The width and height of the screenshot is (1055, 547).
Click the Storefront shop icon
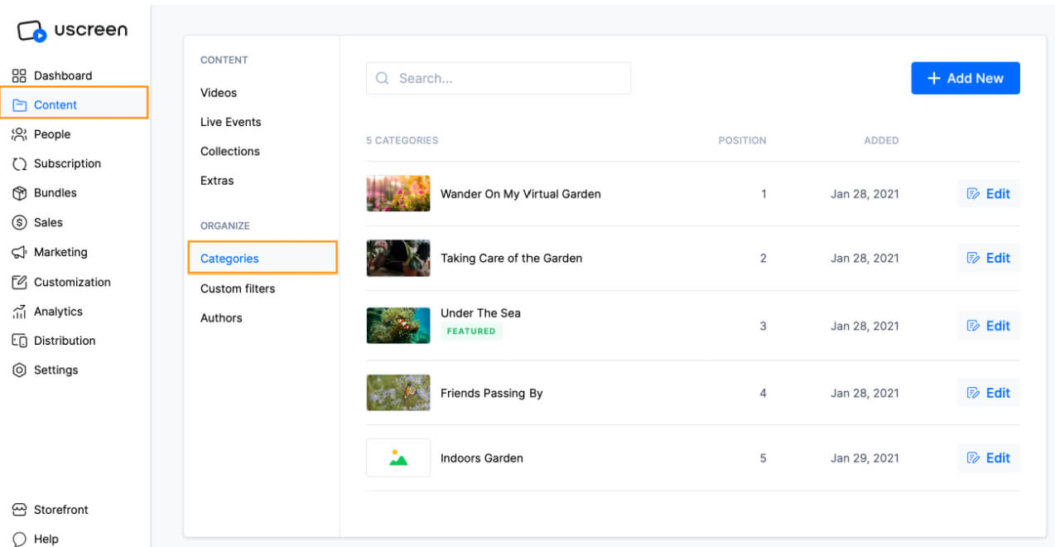(18, 510)
